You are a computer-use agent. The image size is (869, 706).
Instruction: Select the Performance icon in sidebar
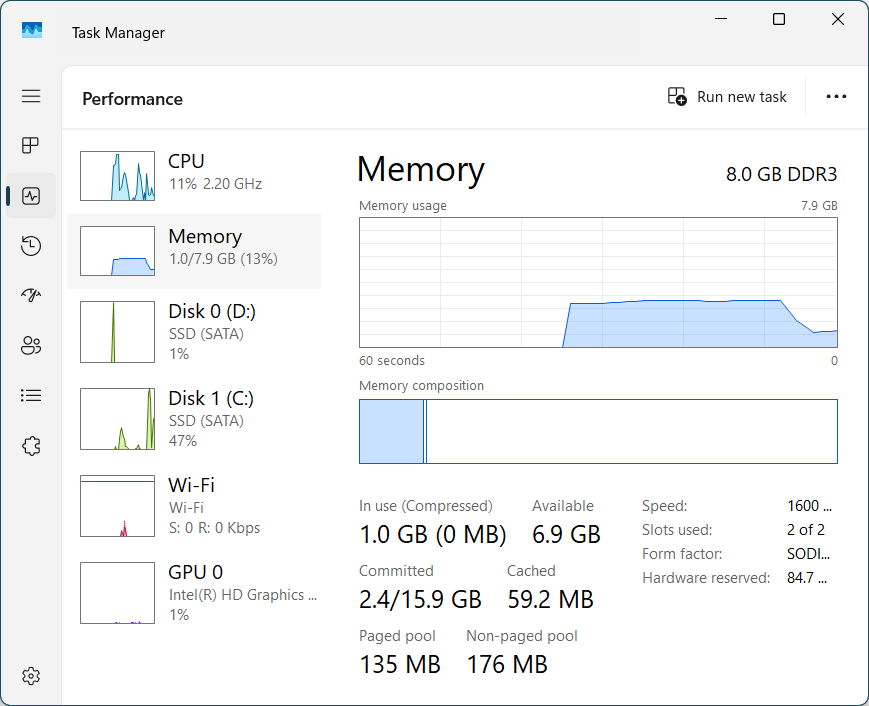point(31,196)
